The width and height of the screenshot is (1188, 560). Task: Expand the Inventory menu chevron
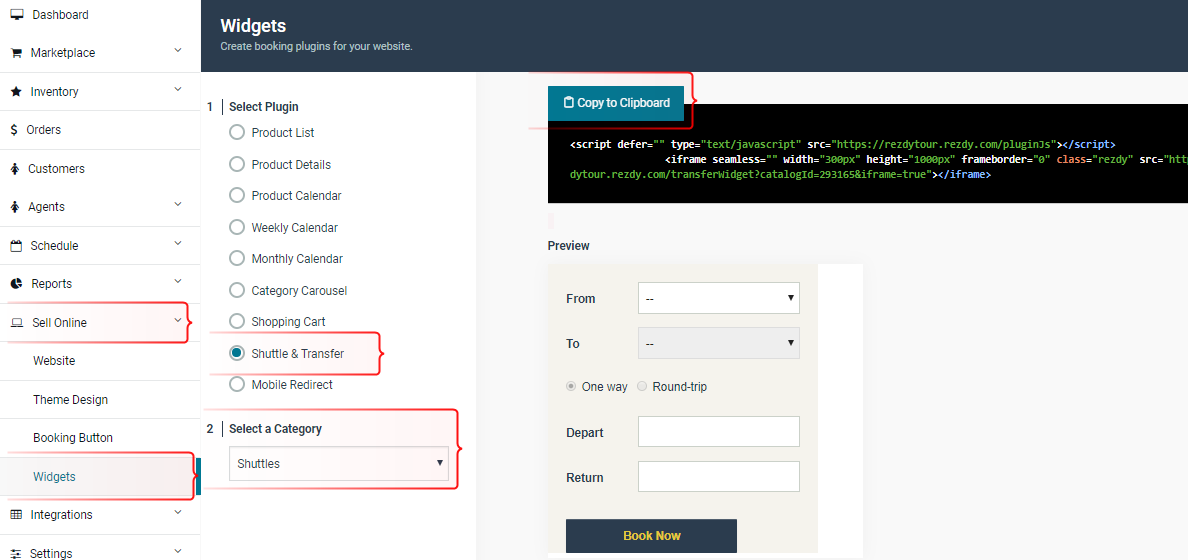pos(178,89)
